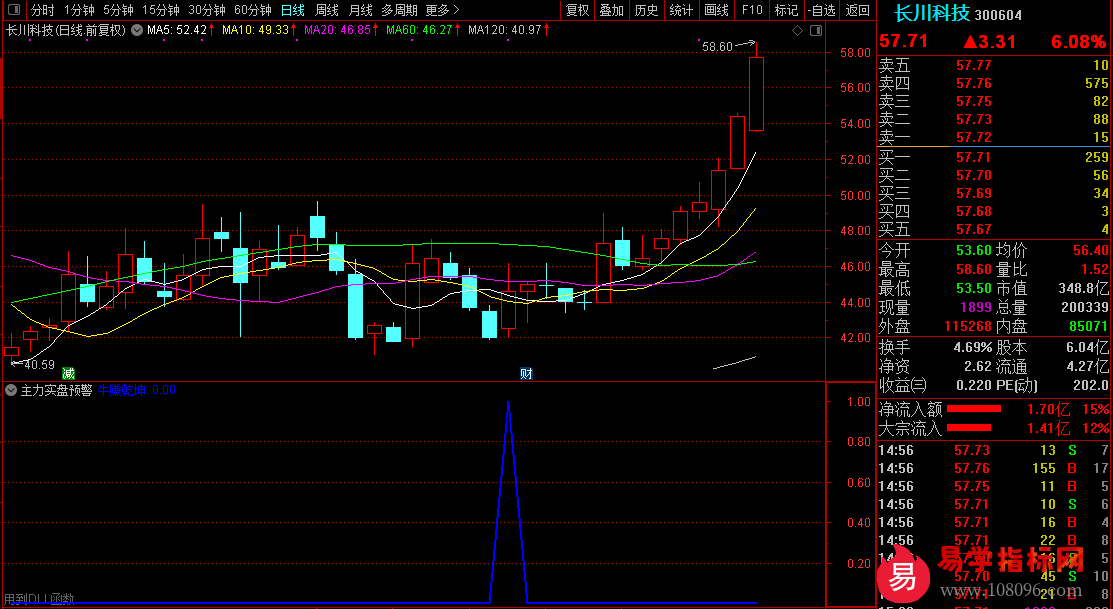Select the 15分钟 period
1113x609 pixels.
[x=161, y=10]
